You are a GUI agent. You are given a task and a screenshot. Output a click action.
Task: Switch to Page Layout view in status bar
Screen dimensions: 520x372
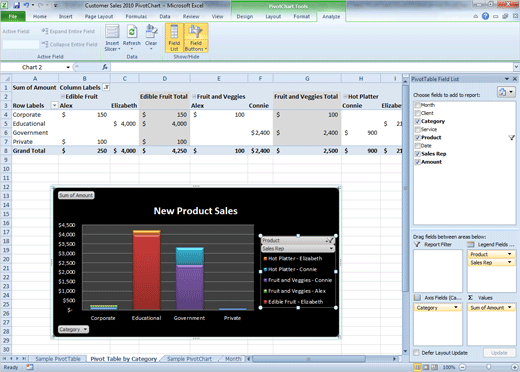pos(426,367)
